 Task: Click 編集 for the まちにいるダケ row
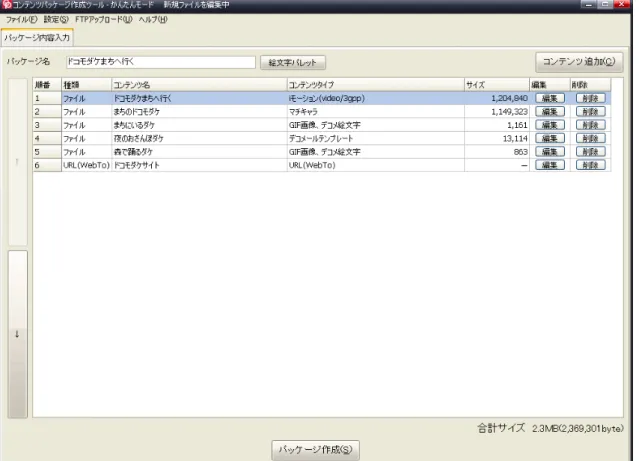[x=549, y=125]
